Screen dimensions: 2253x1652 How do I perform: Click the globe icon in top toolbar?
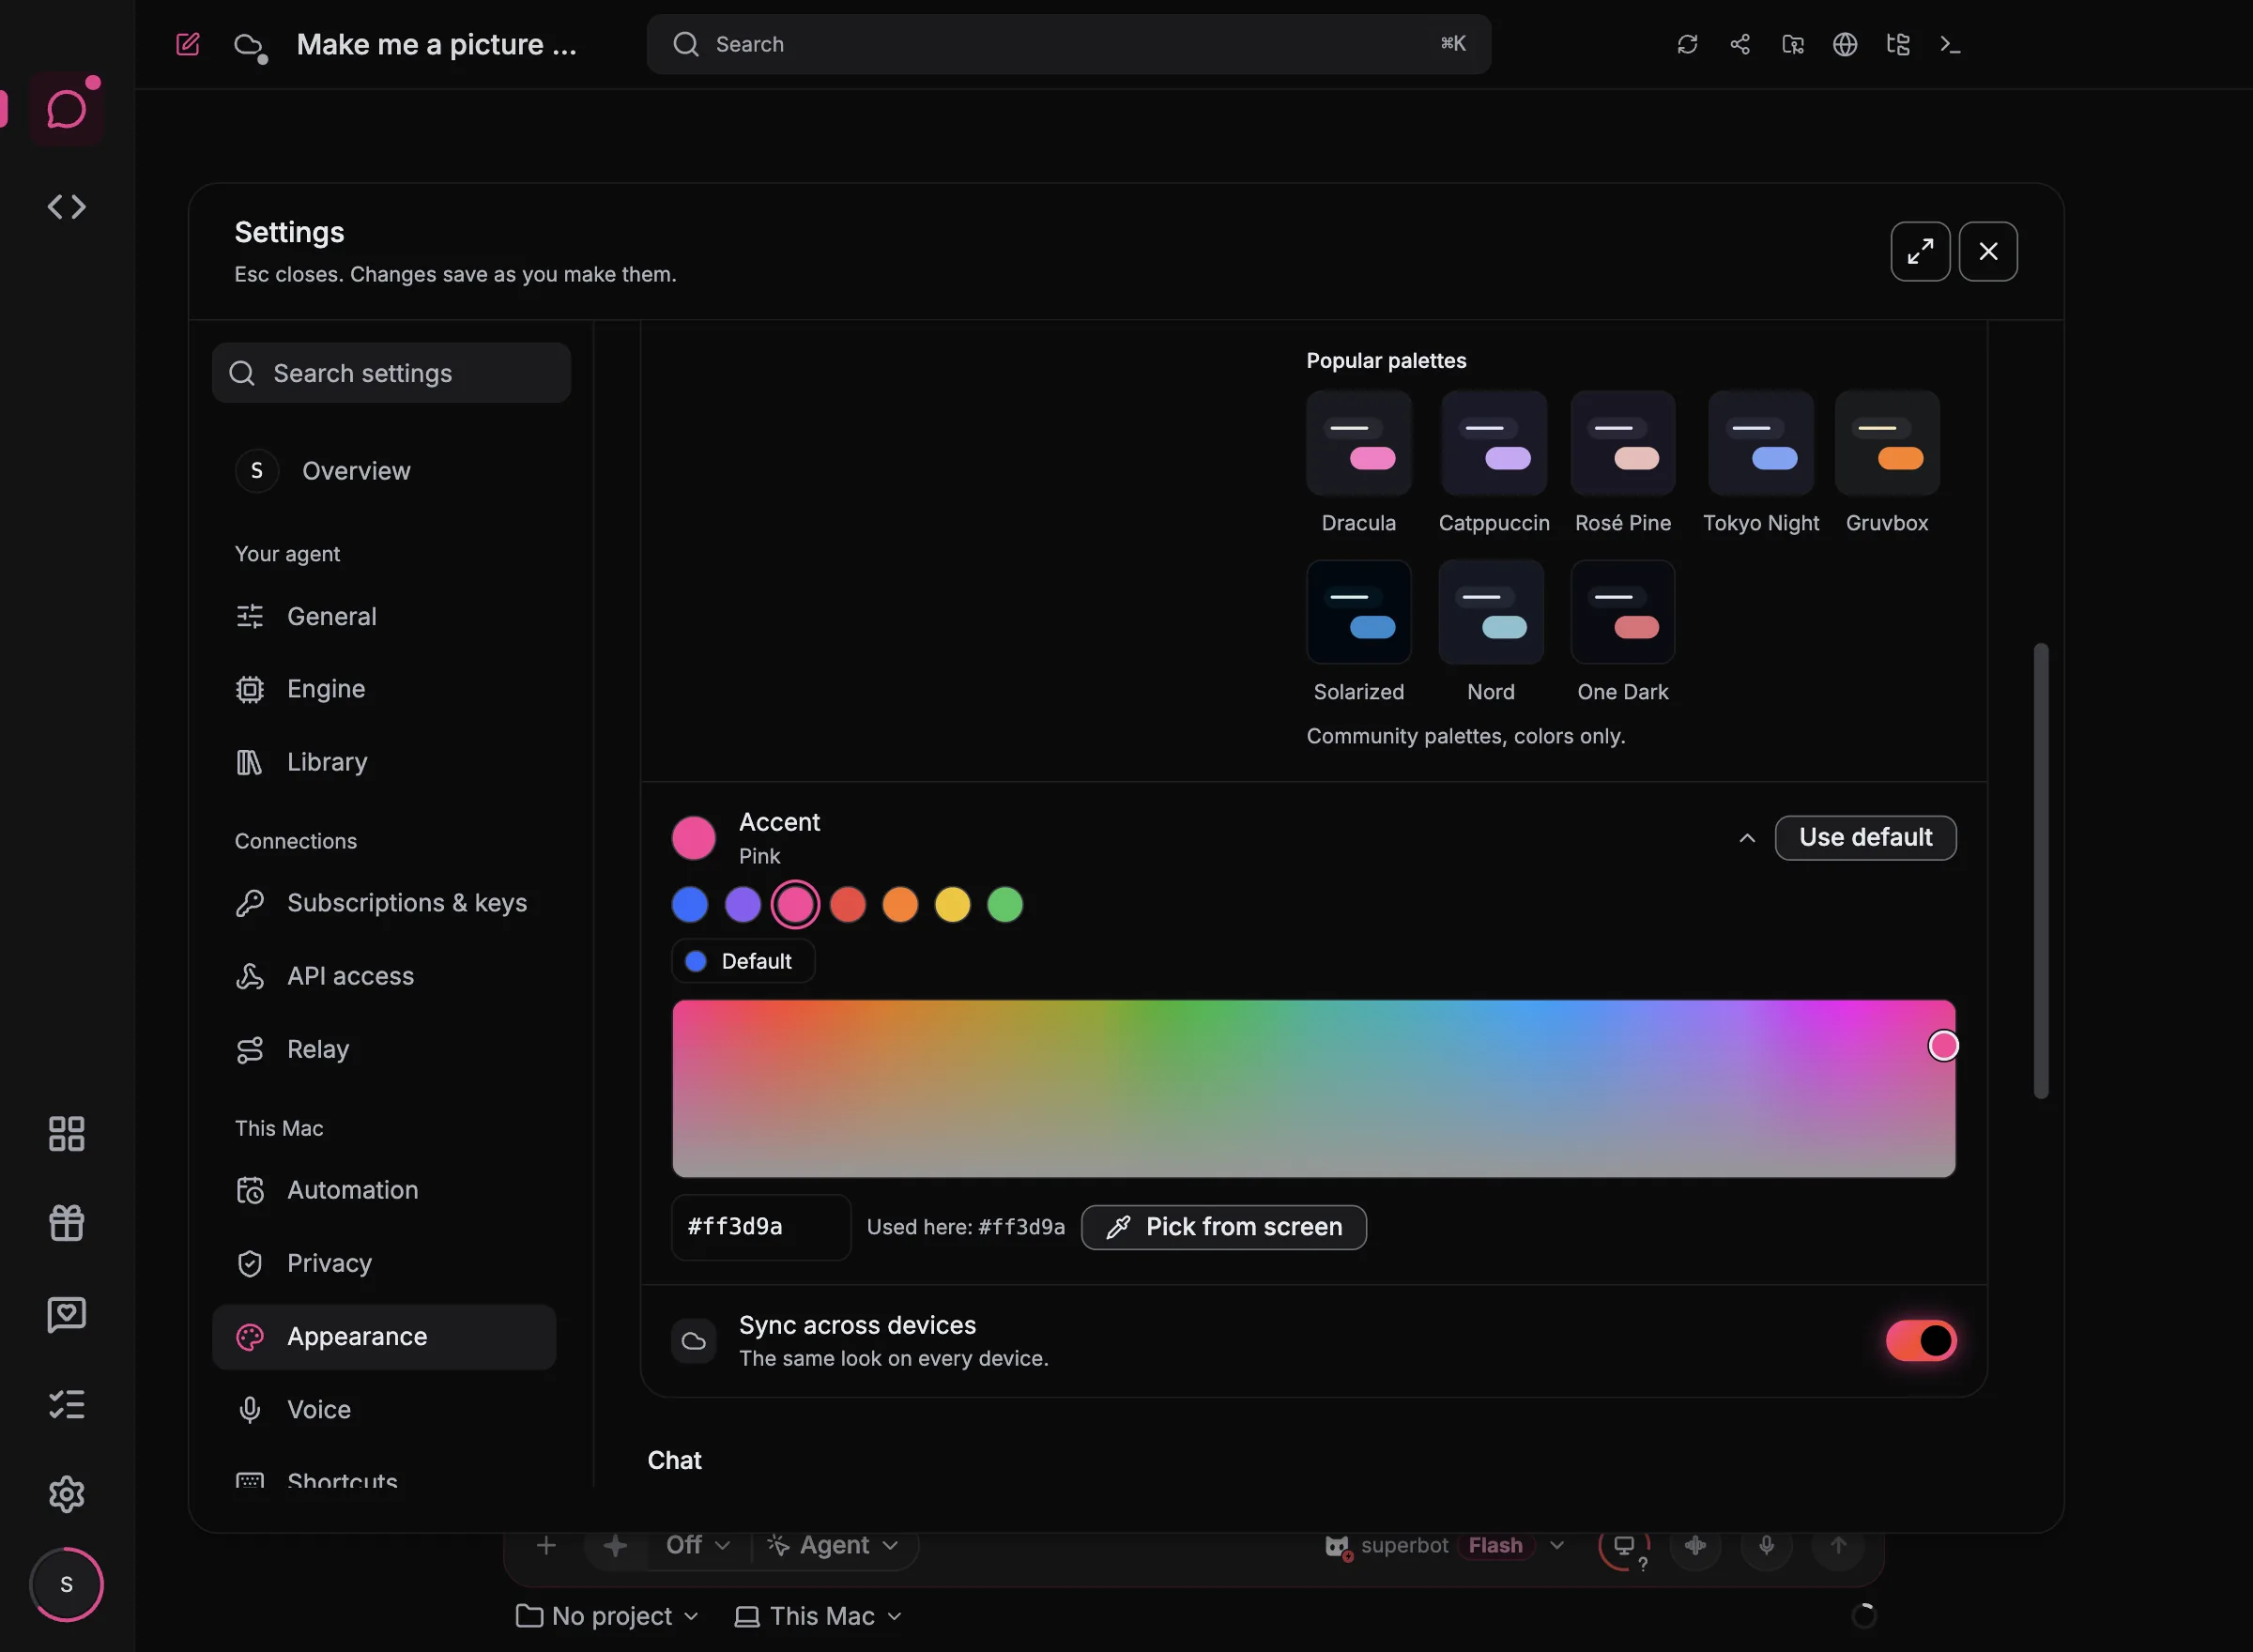pyautogui.click(x=1845, y=44)
